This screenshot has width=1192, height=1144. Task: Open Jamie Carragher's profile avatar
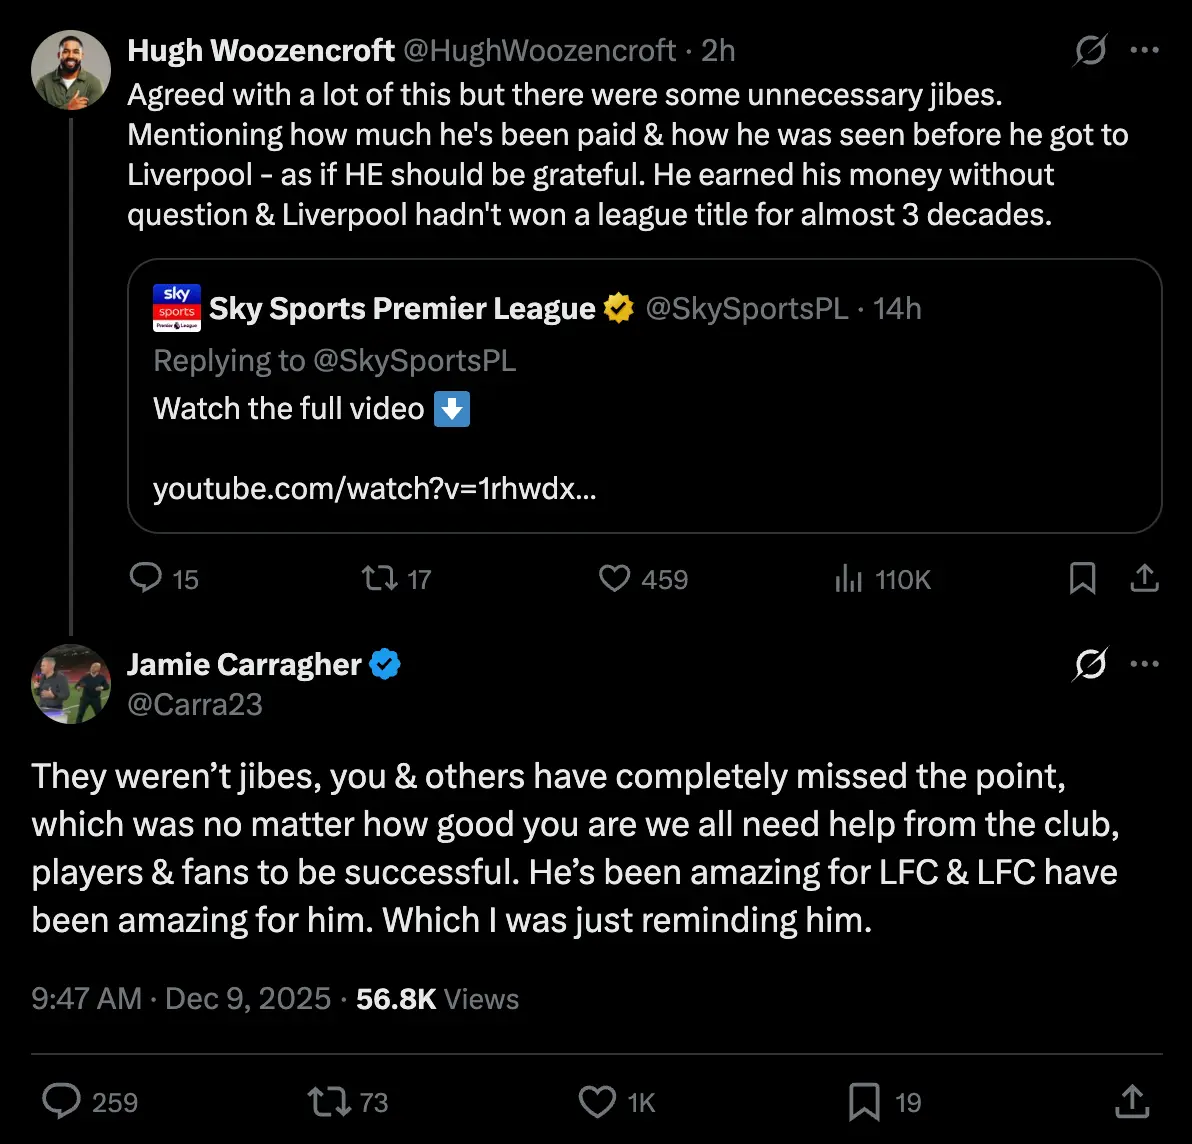tap(71, 684)
